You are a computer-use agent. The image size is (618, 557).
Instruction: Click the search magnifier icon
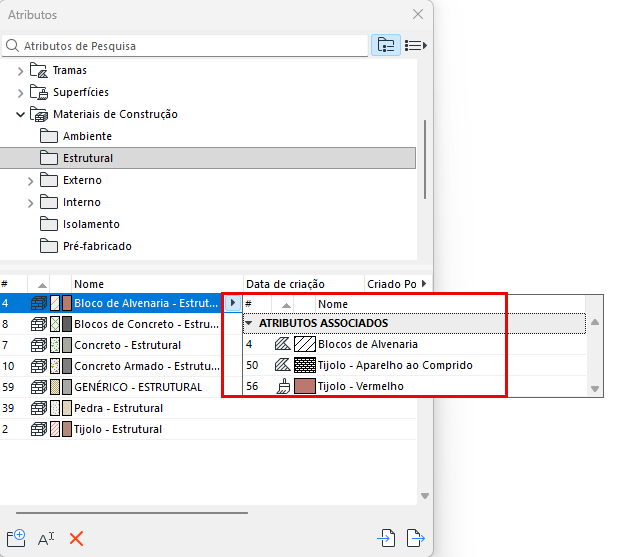coord(12,46)
